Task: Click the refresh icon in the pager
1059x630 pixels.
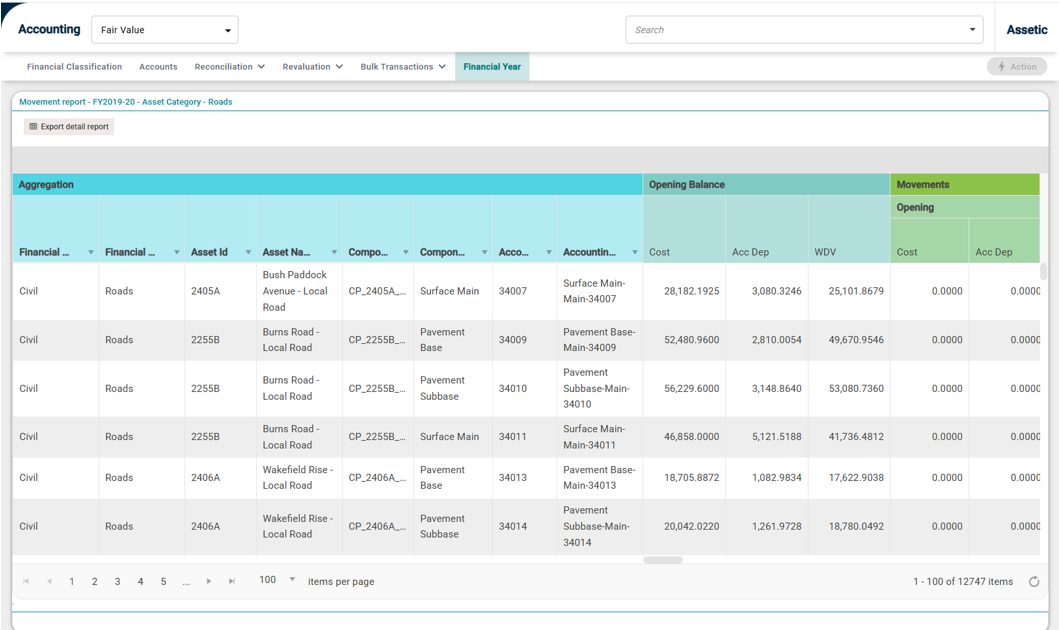Action: point(1034,581)
